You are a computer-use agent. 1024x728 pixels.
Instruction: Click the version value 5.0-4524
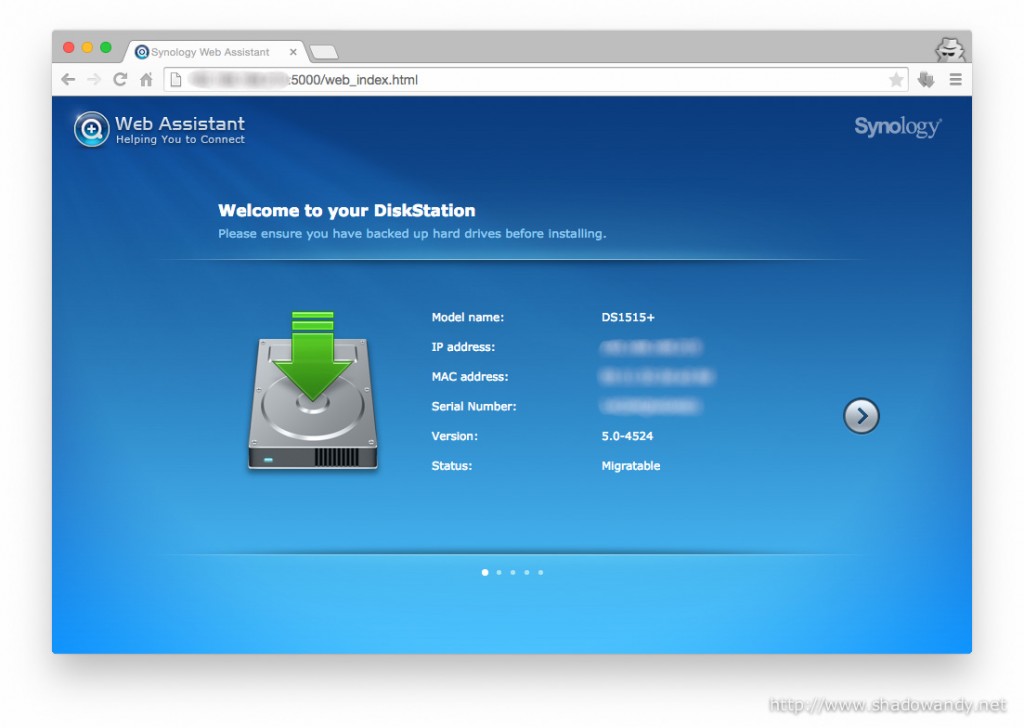coord(627,436)
